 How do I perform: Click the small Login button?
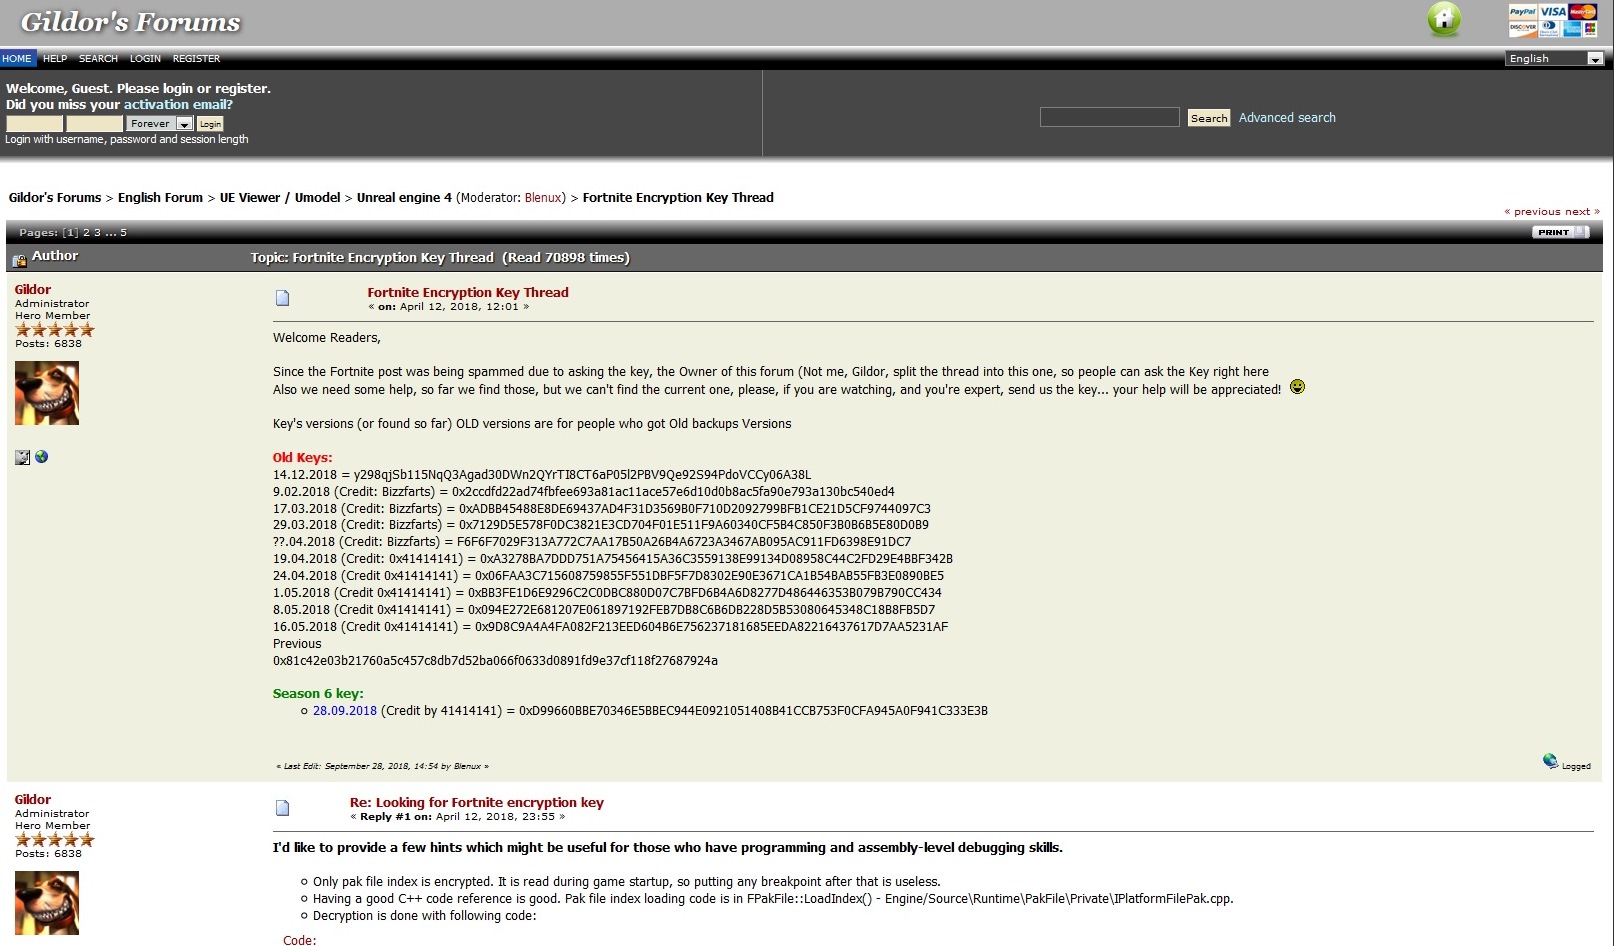pos(210,124)
